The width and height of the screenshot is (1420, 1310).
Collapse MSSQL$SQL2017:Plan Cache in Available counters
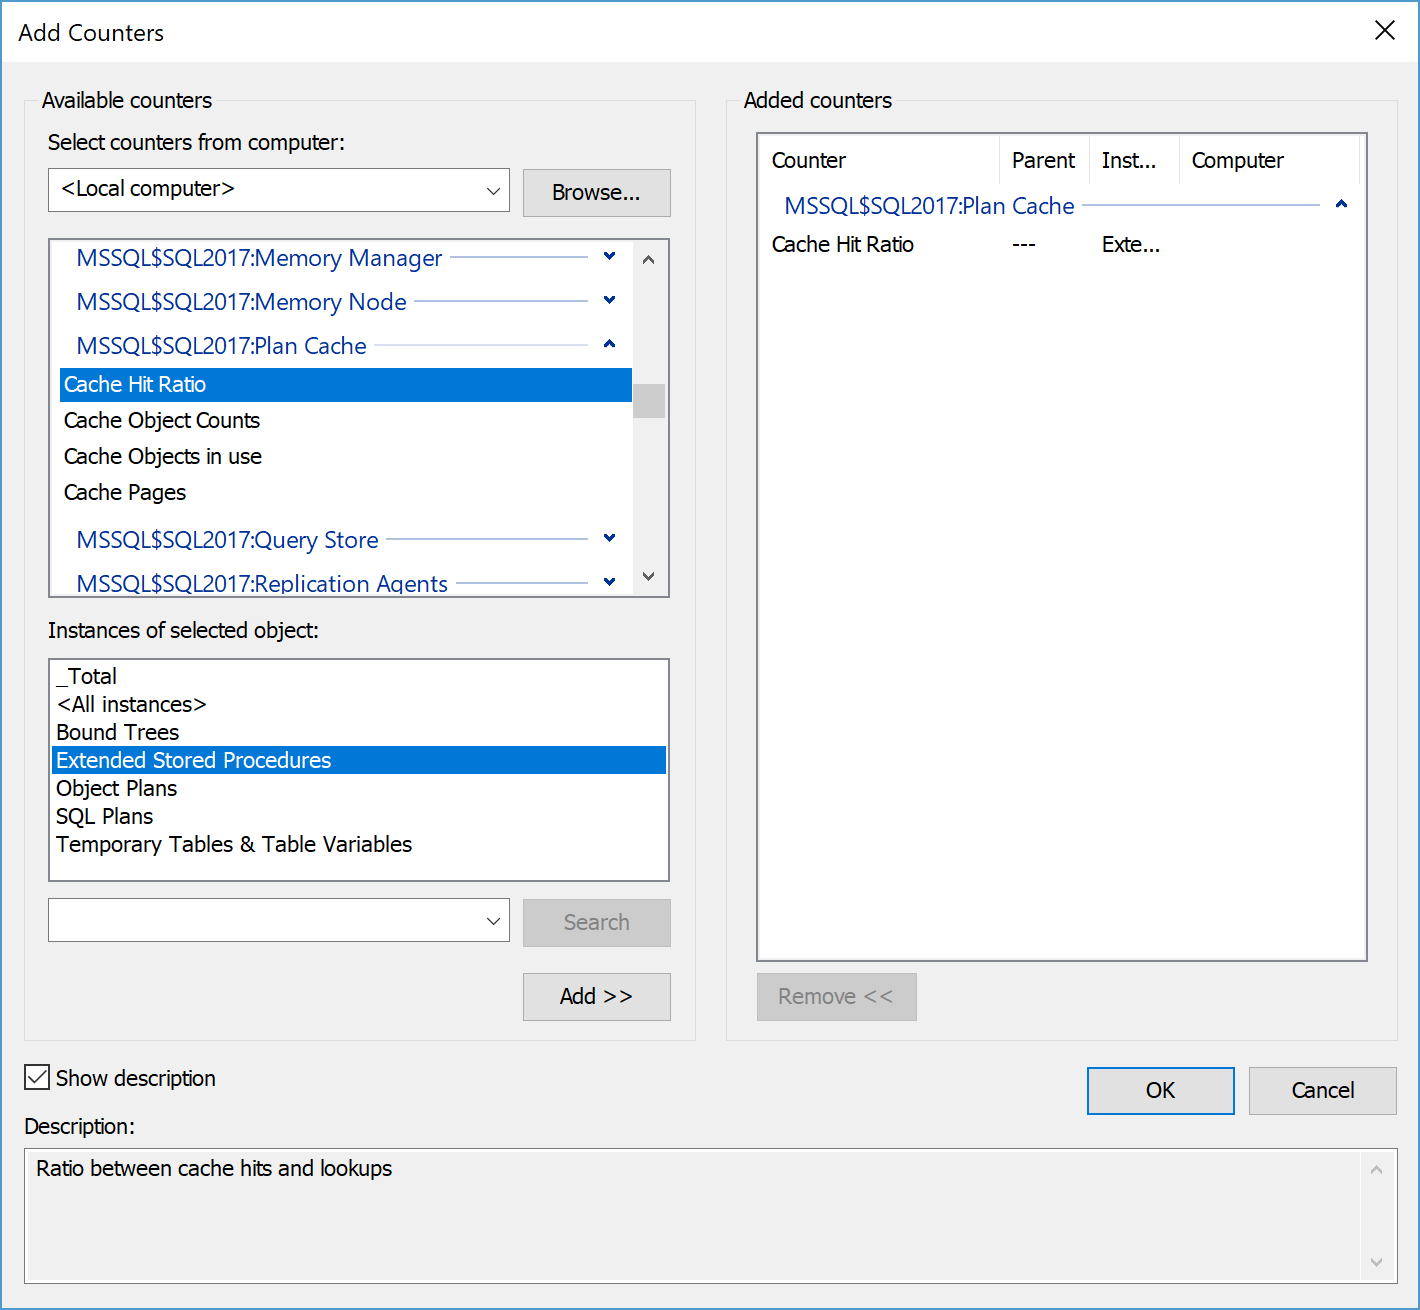[x=609, y=345]
